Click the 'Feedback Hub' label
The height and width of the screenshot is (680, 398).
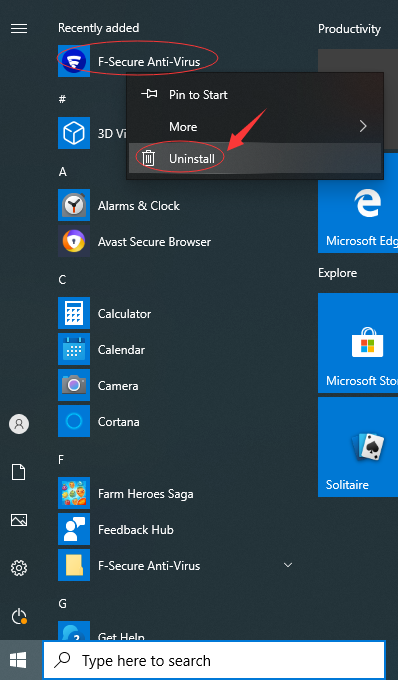136,530
